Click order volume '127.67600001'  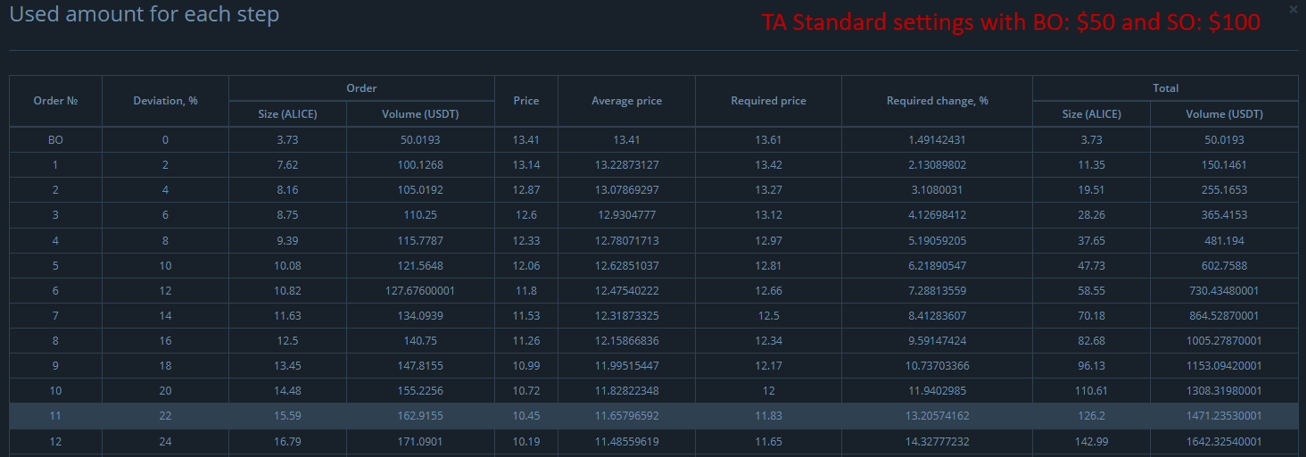(x=420, y=290)
